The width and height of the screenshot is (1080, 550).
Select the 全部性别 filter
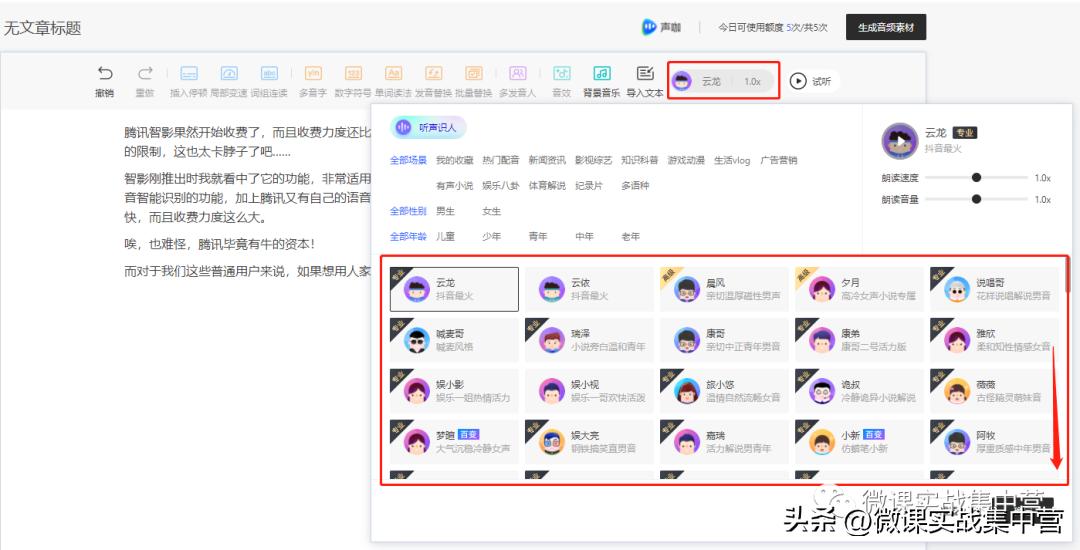pos(408,211)
